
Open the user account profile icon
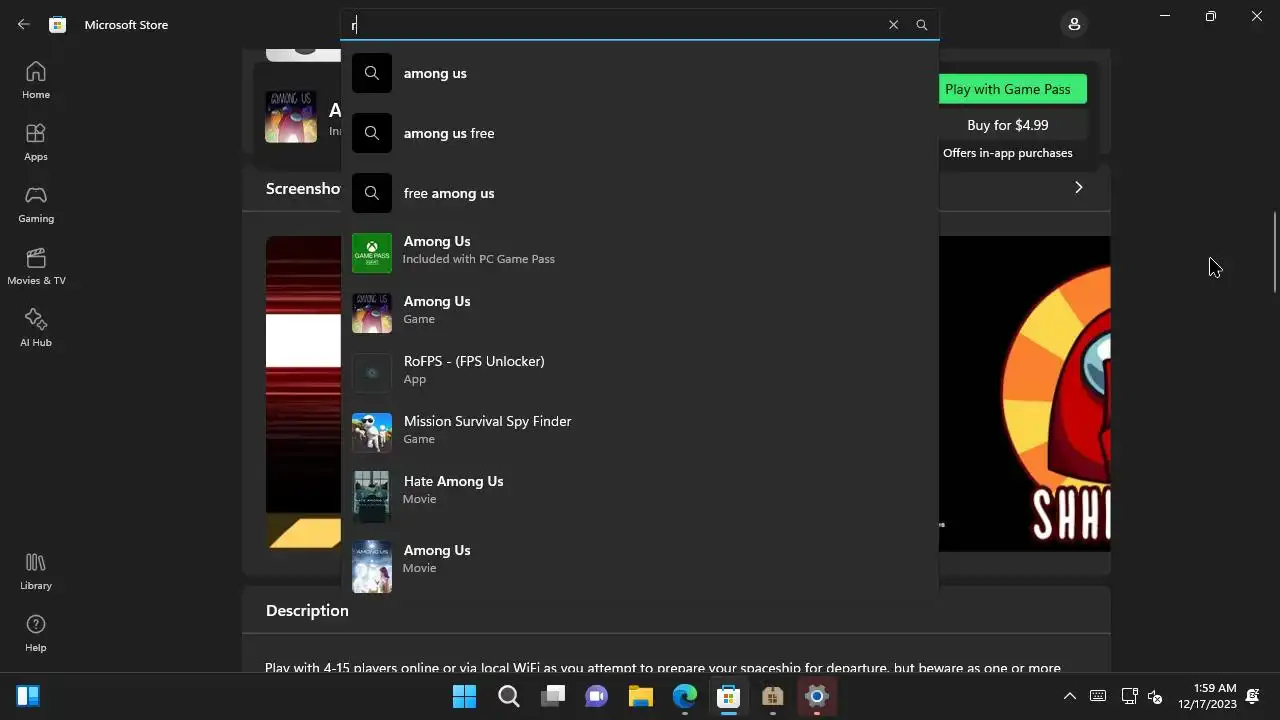(1074, 24)
